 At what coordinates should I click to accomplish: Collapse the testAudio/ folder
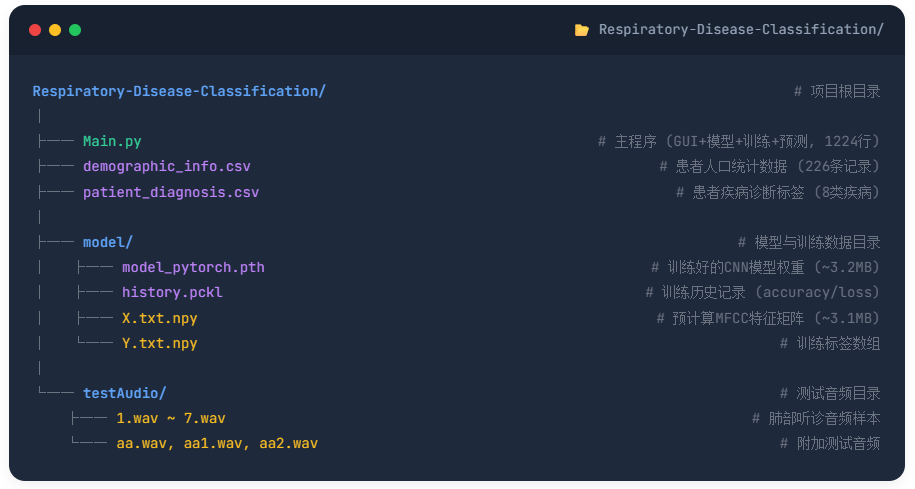click(x=125, y=393)
